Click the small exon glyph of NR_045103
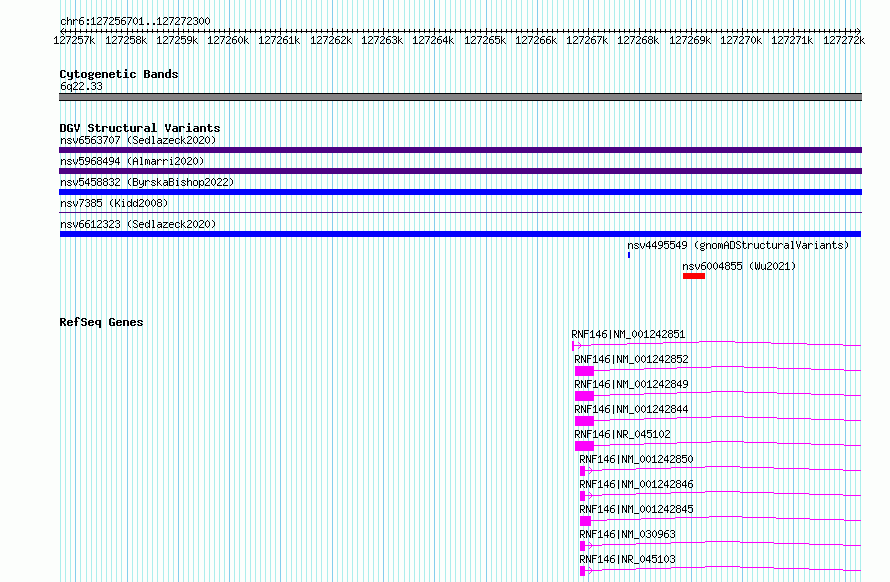Image resolution: width=890 pixels, height=582 pixels. (582, 571)
